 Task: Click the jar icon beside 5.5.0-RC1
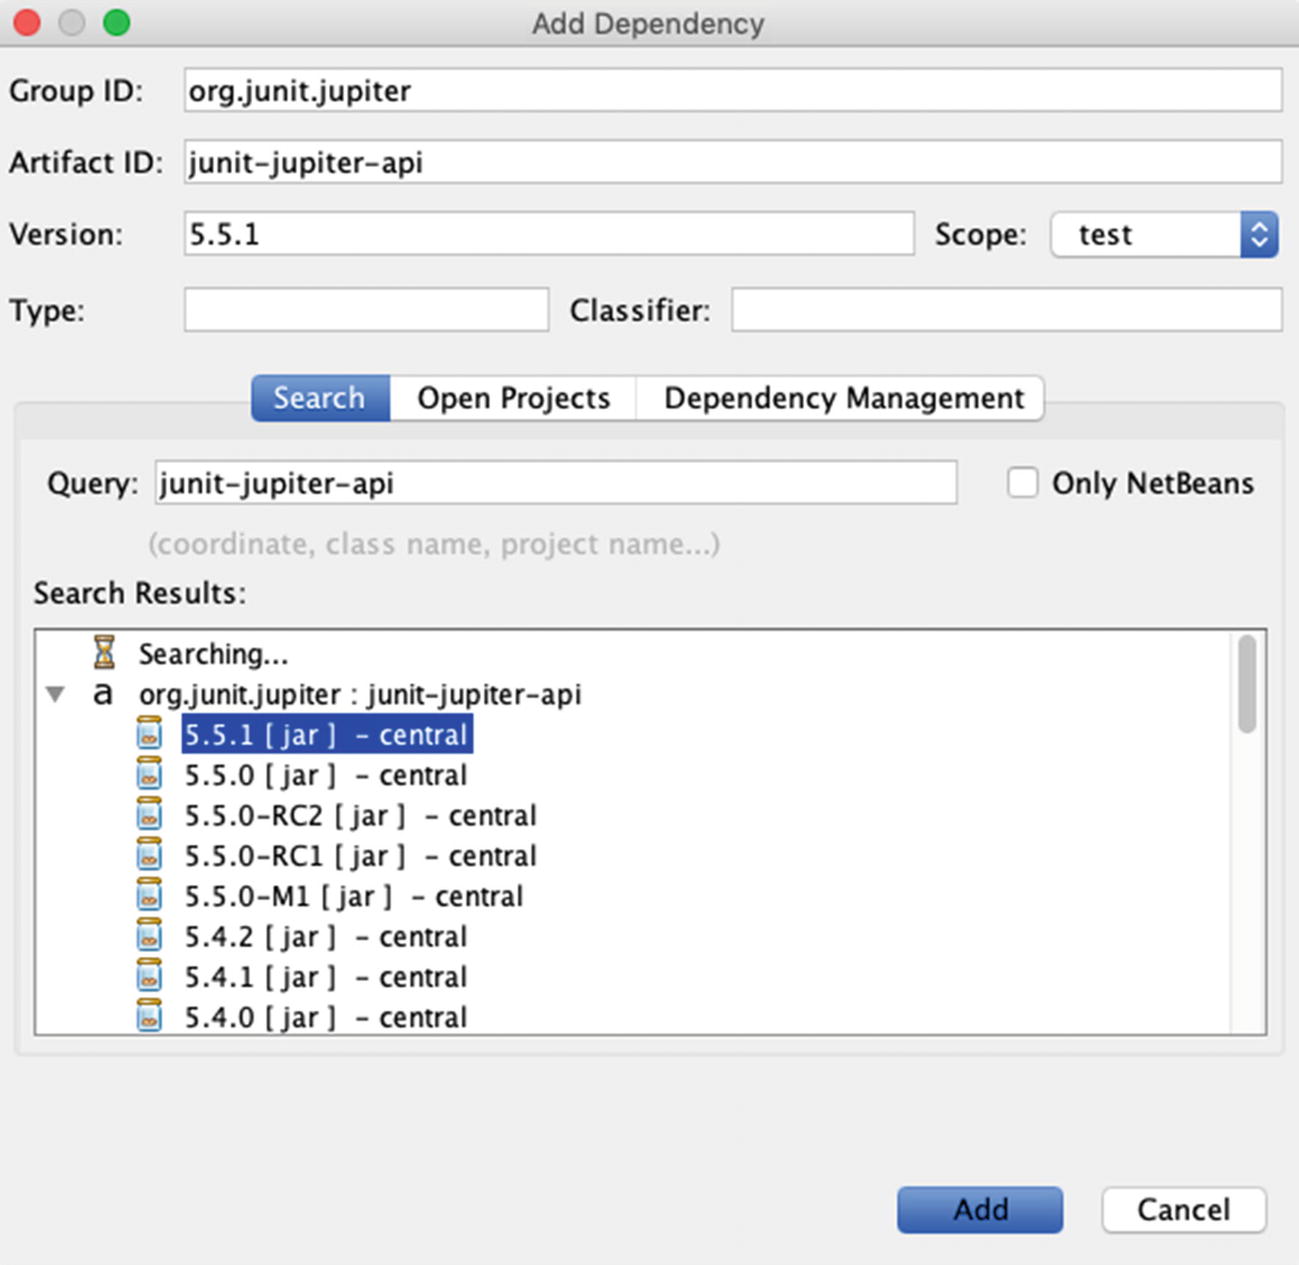pos(149,856)
